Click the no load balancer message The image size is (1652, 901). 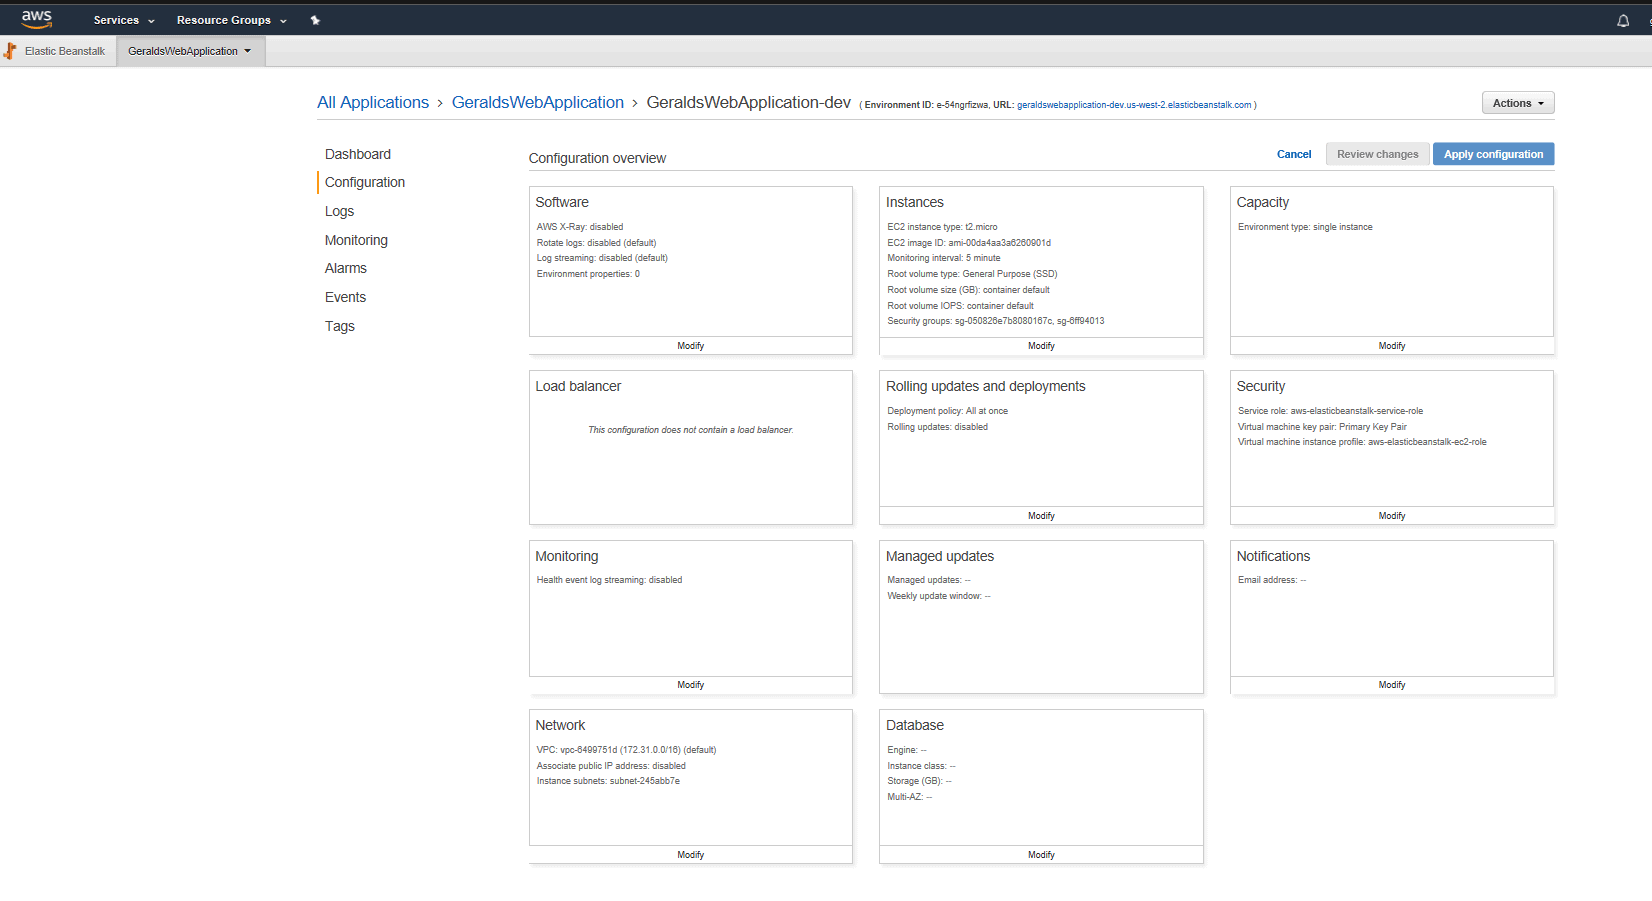(691, 430)
